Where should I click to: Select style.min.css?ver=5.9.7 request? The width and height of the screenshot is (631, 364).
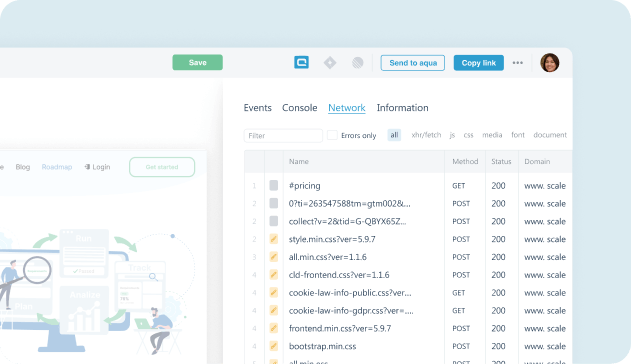point(332,239)
